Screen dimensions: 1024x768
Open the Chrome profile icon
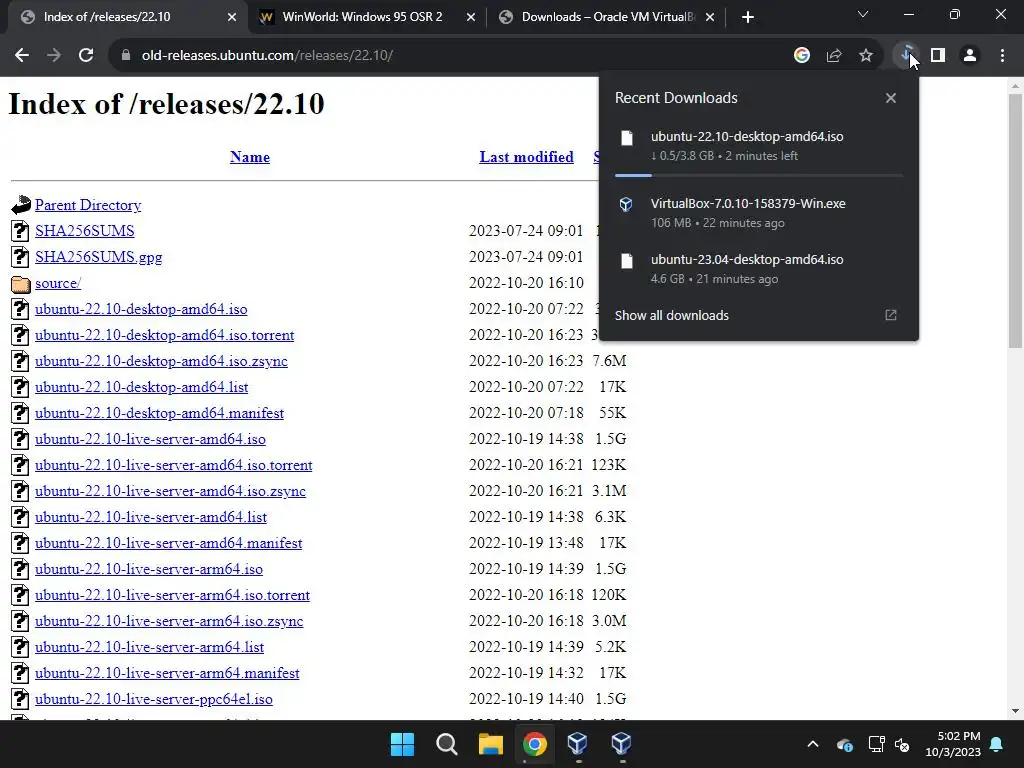tap(970, 56)
